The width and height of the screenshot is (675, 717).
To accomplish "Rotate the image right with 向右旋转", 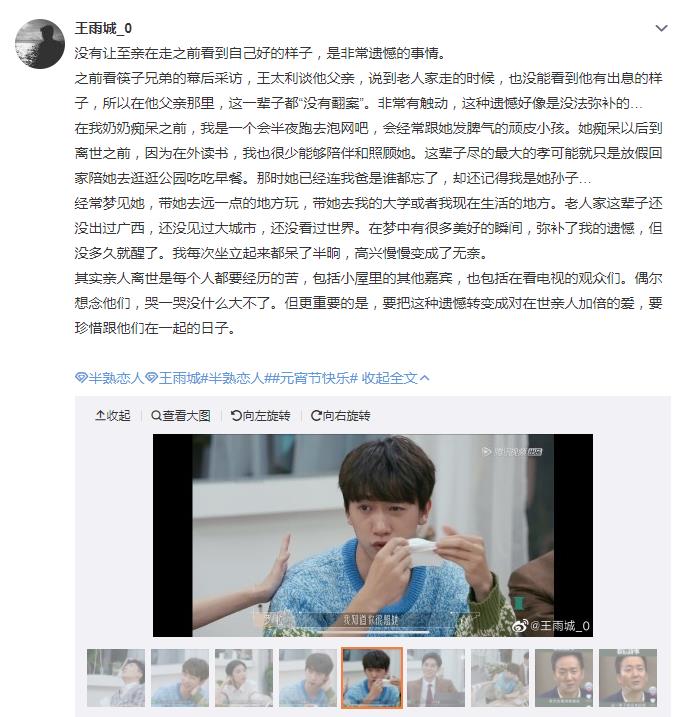I will [x=341, y=416].
